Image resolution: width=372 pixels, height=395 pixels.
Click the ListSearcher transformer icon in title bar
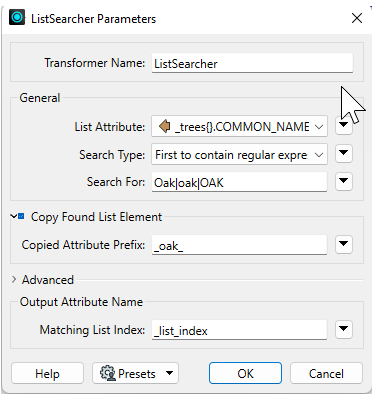click(17, 17)
